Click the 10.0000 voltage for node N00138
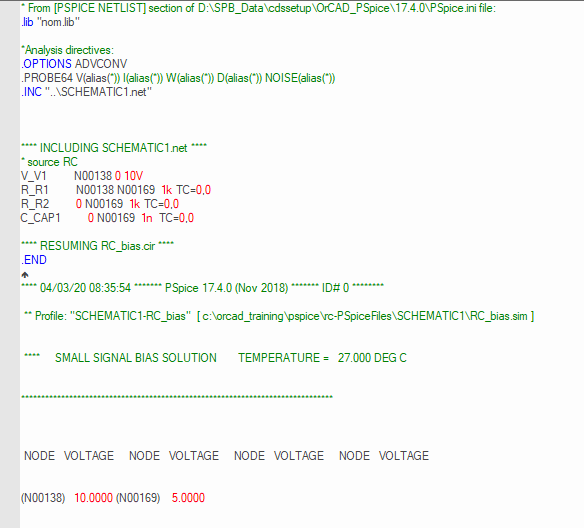 (x=93, y=498)
